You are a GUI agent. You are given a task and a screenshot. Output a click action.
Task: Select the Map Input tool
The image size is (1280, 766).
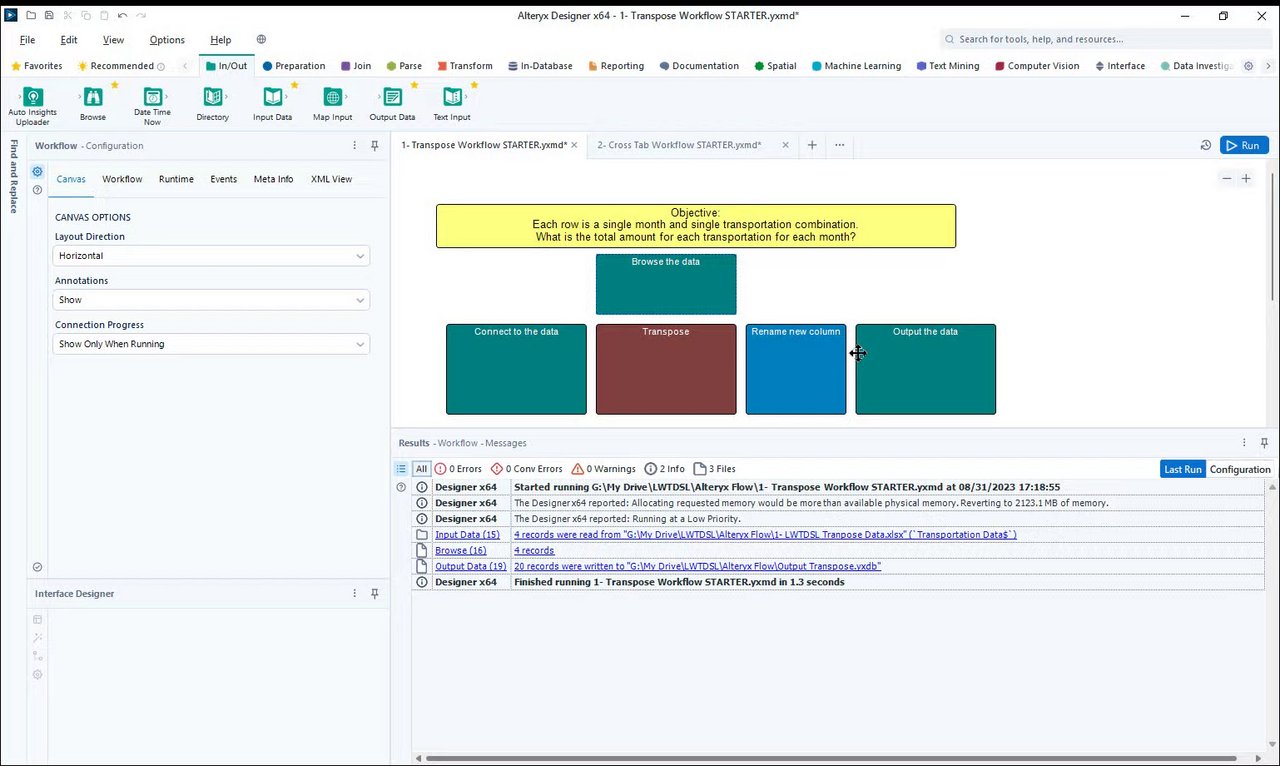point(333,104)
